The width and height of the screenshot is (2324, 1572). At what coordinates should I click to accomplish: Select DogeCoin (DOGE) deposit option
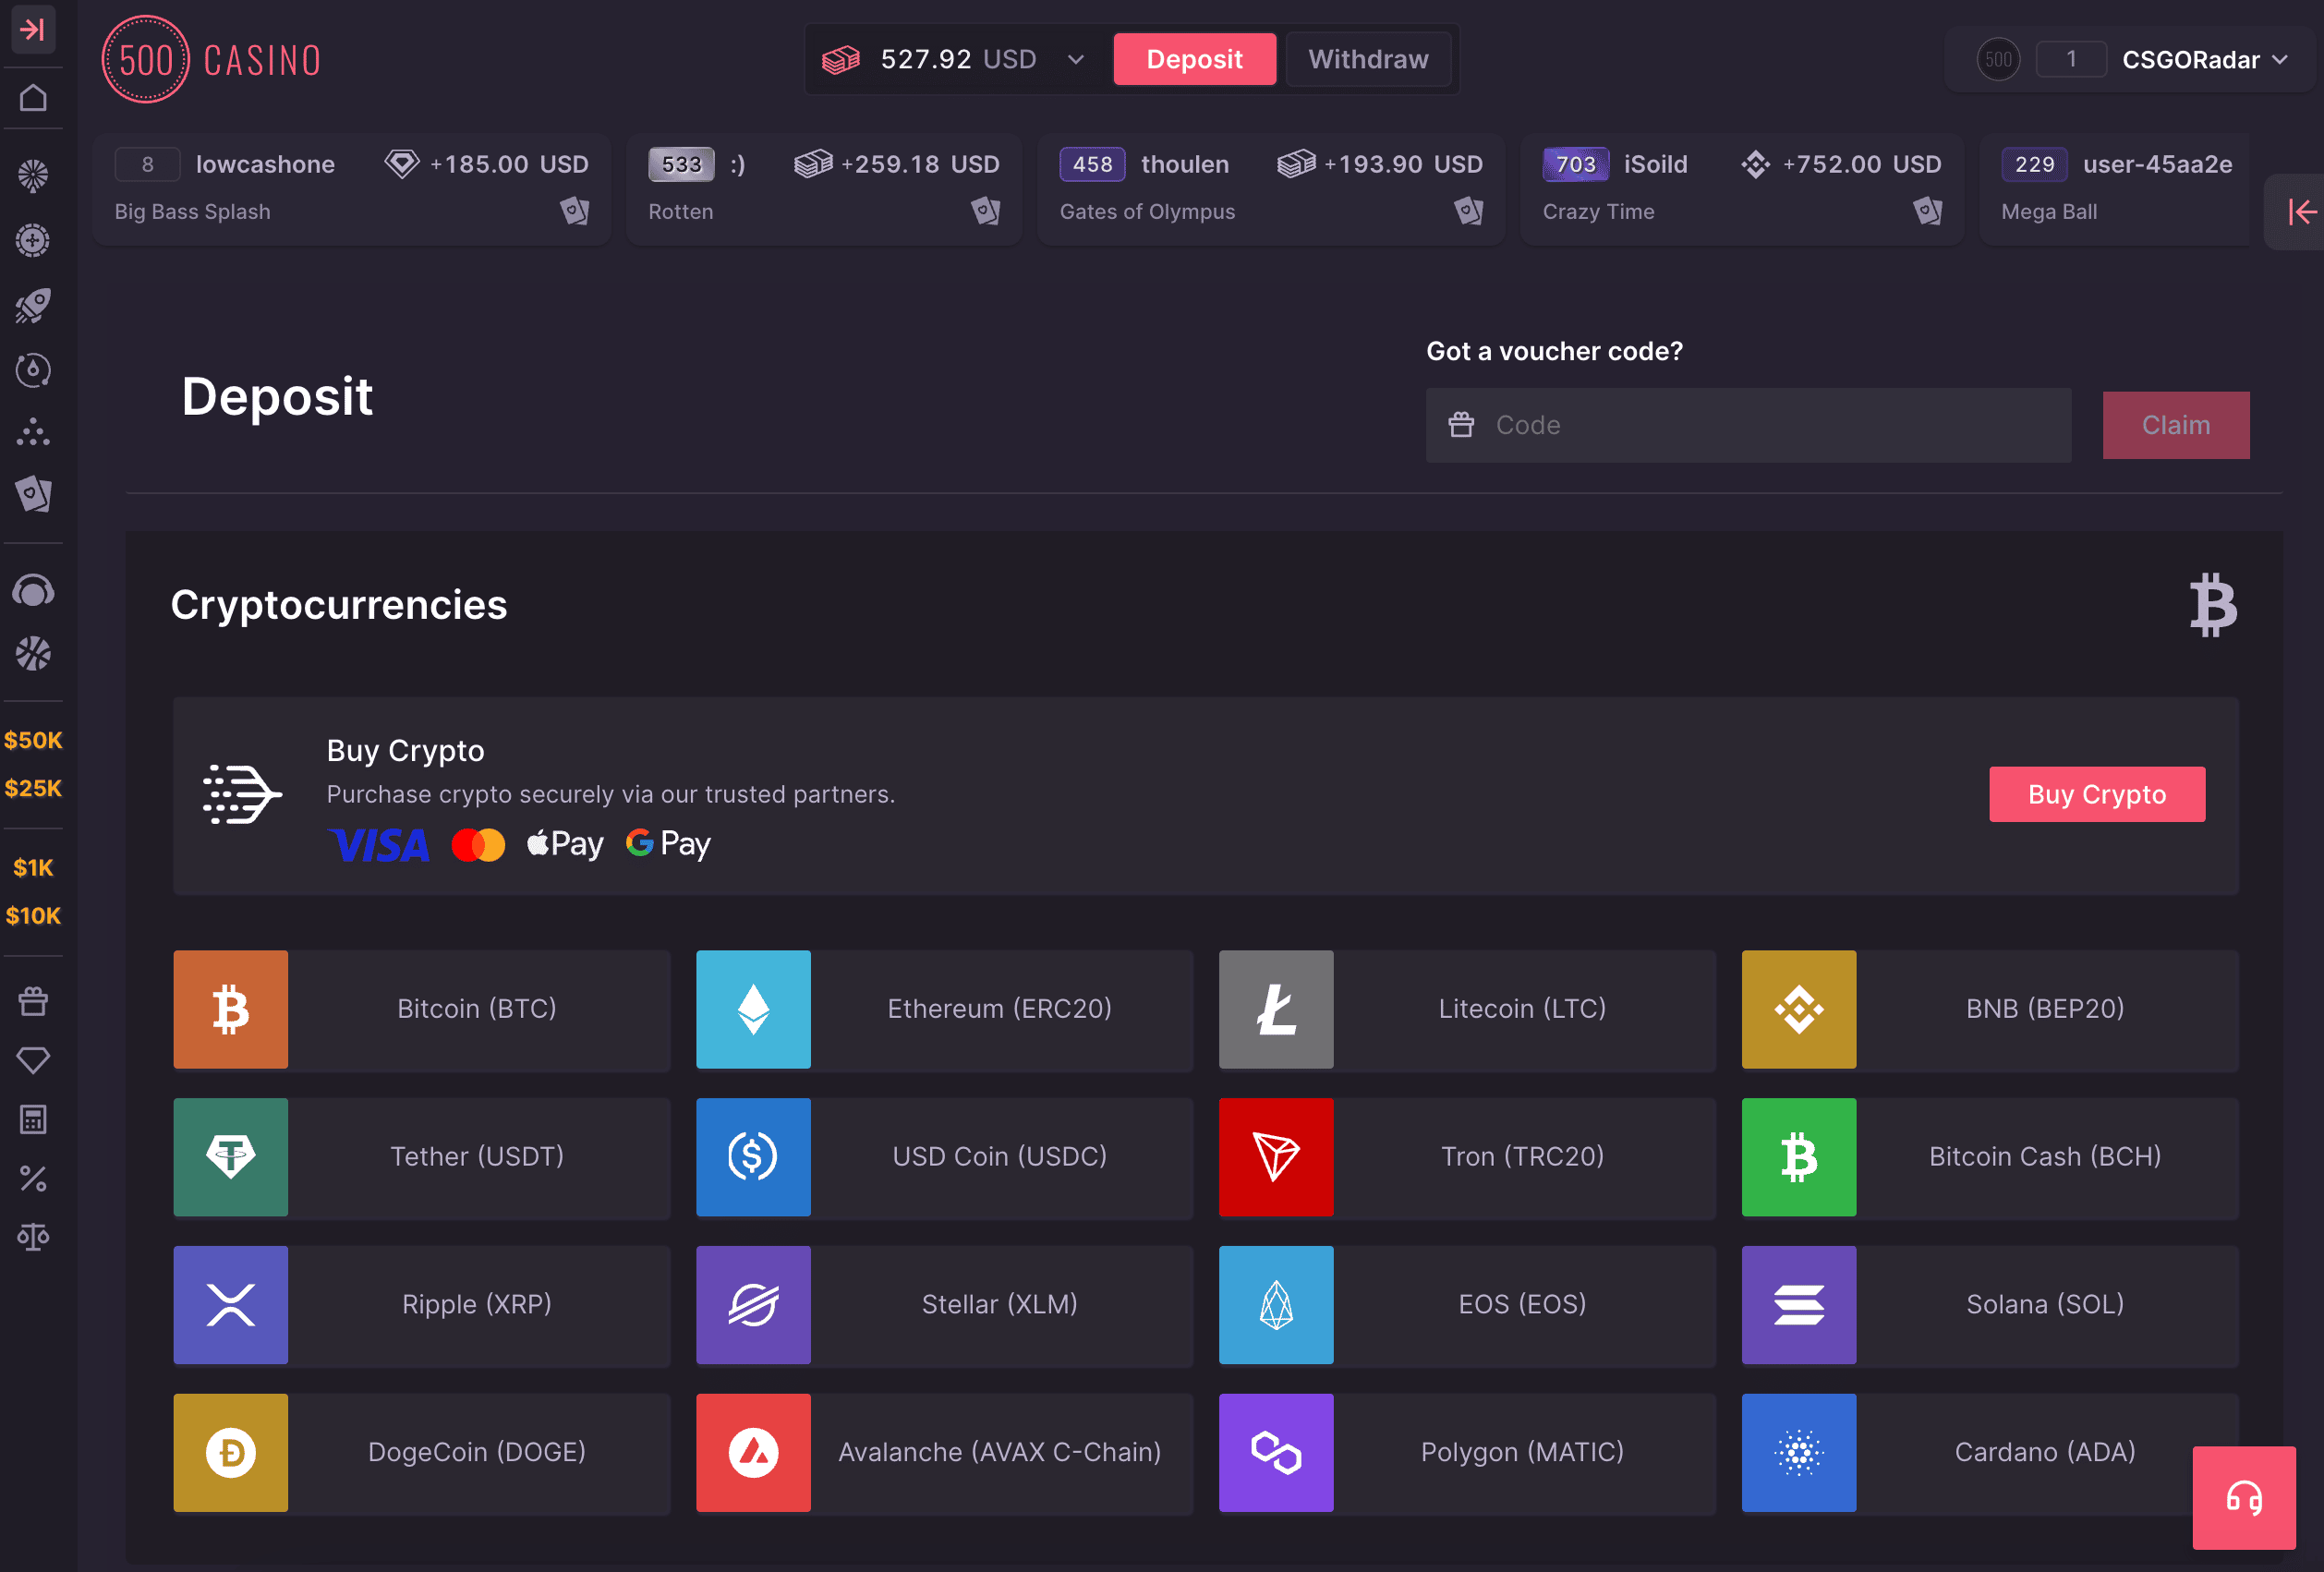click(422, 1453)
